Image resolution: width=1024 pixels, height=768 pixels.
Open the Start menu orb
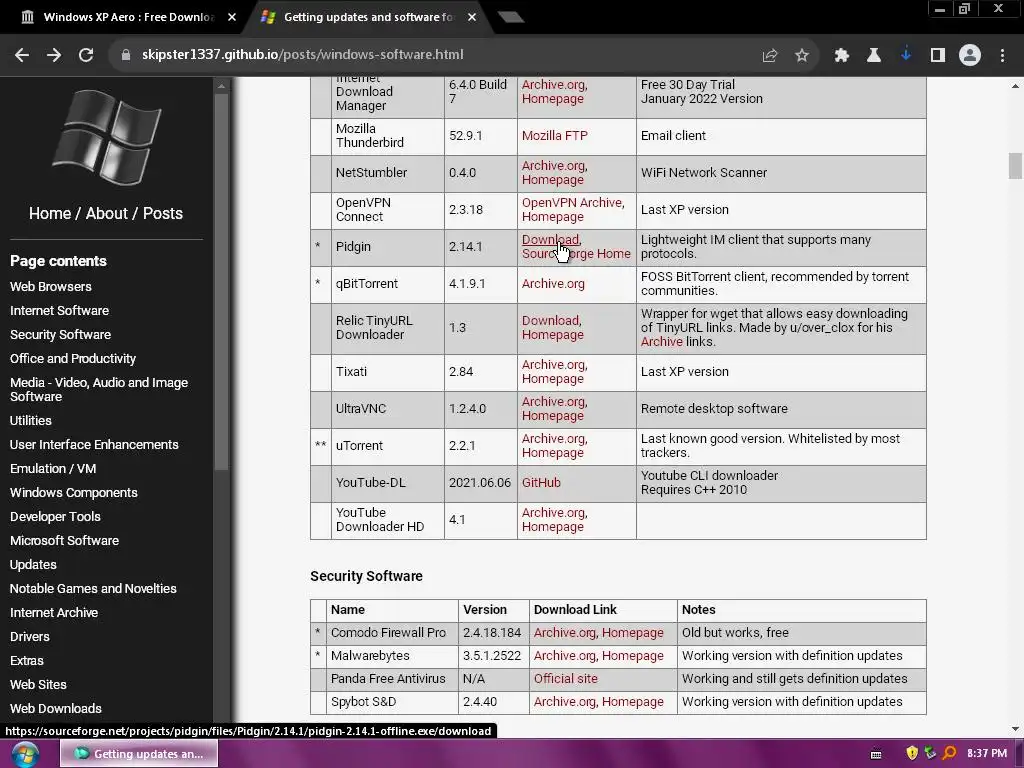24,754
